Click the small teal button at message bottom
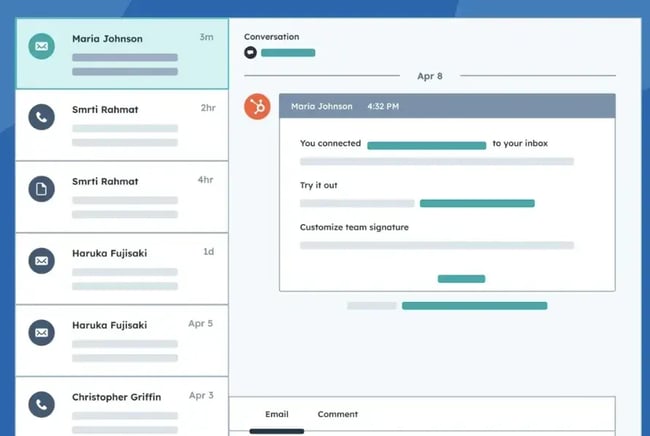Image resolution: width=650 pixels, height=436 pixels. click(461, 279)
